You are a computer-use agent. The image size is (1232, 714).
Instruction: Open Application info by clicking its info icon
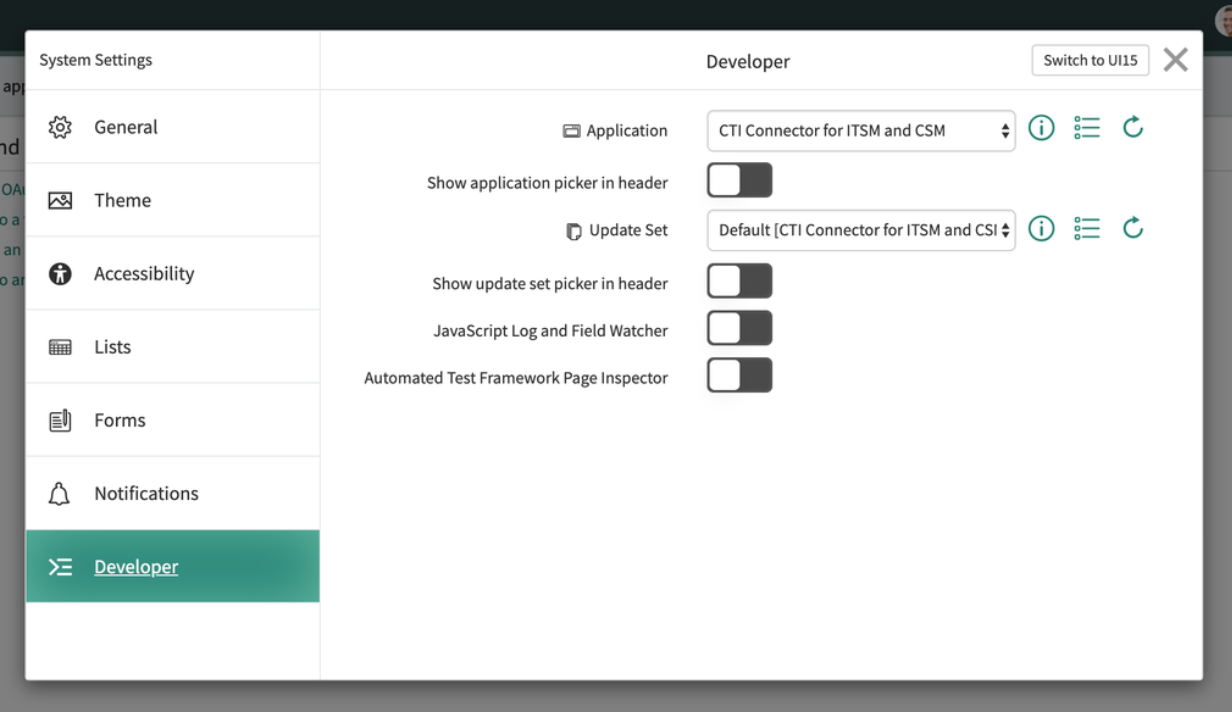[x=1041, y=127]
